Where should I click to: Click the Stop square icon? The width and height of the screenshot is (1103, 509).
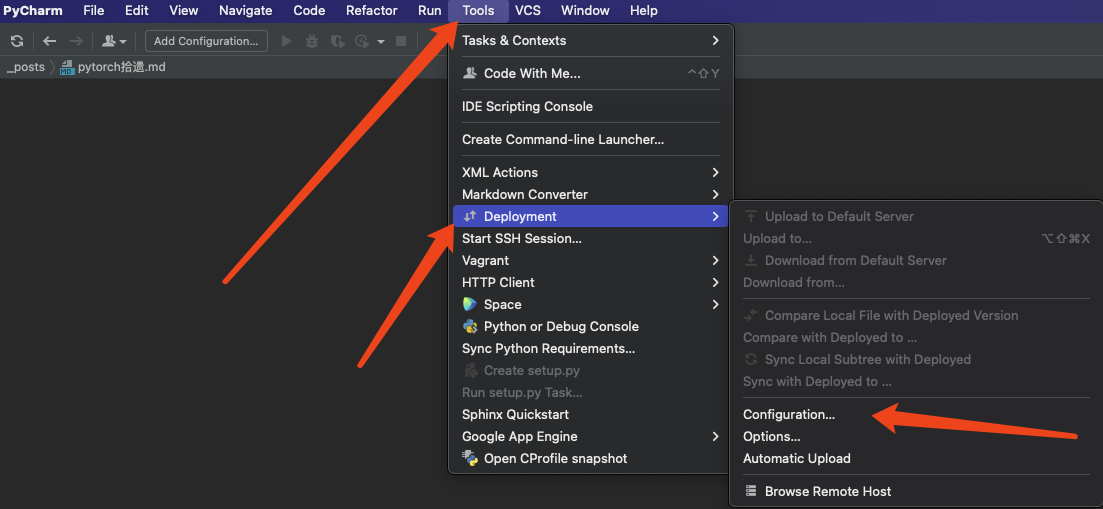(x=401, y=41)
